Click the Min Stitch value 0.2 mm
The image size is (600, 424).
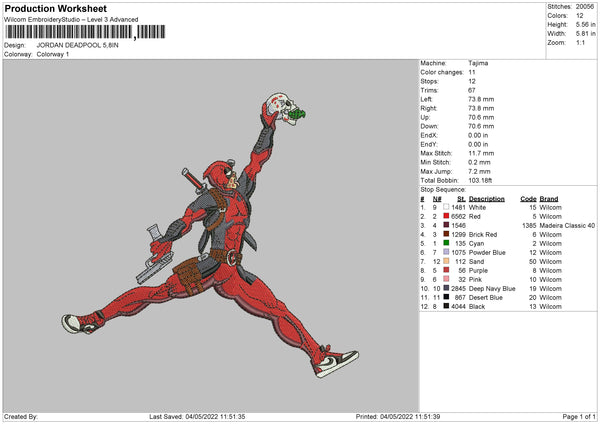(479, 162)
